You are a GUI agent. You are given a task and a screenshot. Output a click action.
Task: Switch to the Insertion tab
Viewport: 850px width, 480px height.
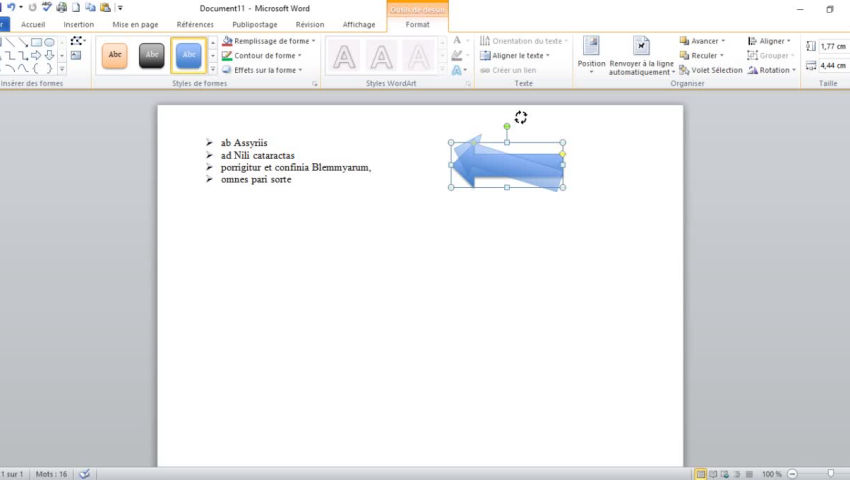(x=78, y=24)
